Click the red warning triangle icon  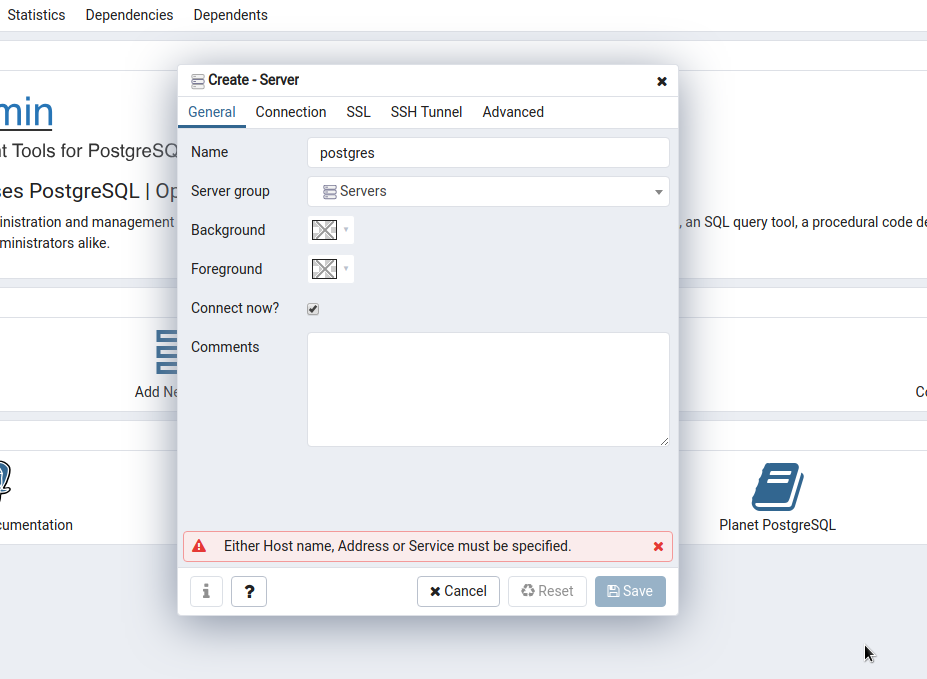[199, 546]
